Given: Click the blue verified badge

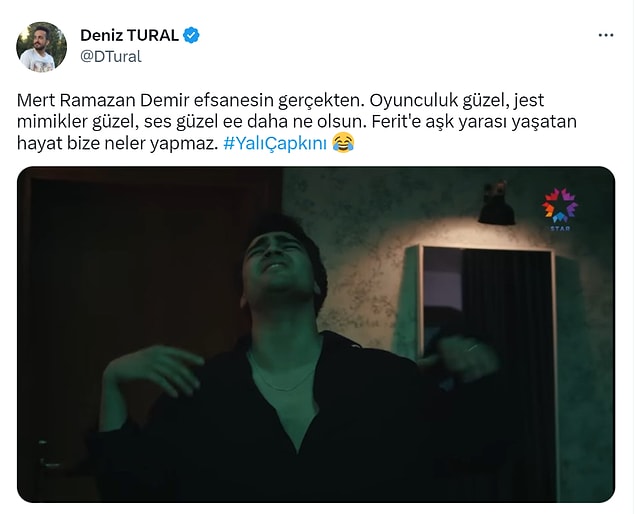Looking at the screenshot, I should pos(191,36).
